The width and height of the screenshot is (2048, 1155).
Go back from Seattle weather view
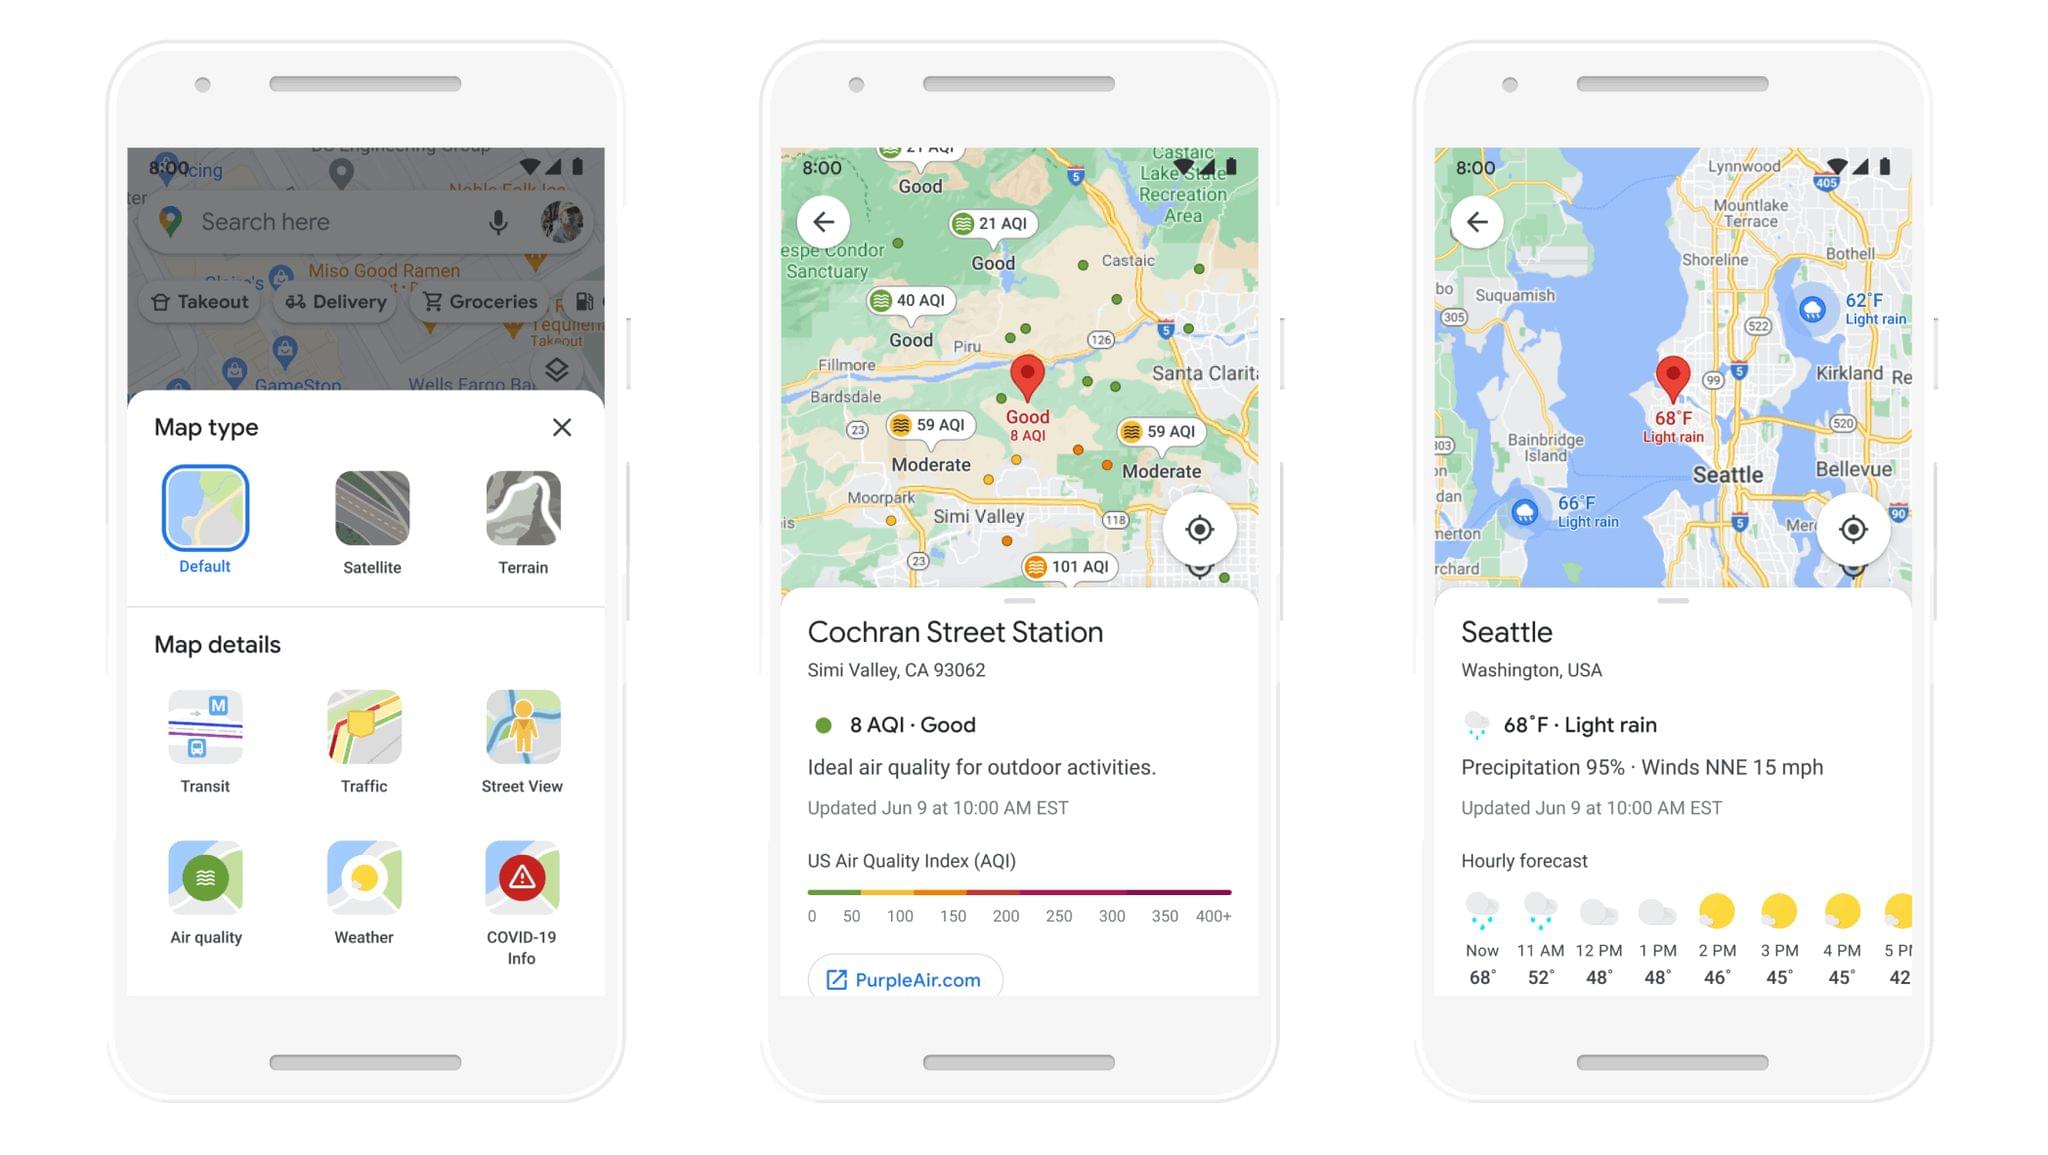pos(1478,221)
